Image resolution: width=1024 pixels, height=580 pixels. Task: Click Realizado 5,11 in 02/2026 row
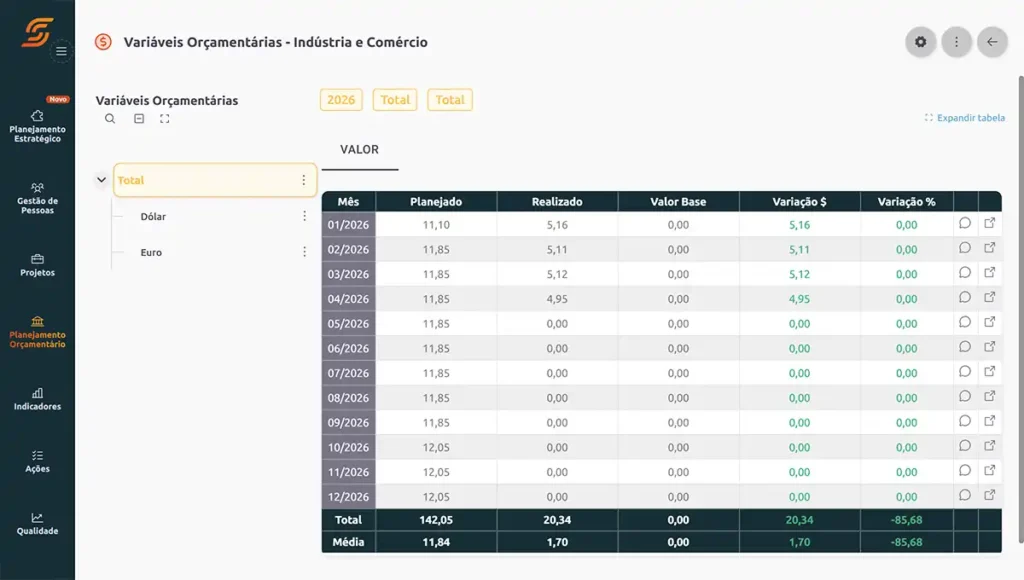[x=557, y=250]
